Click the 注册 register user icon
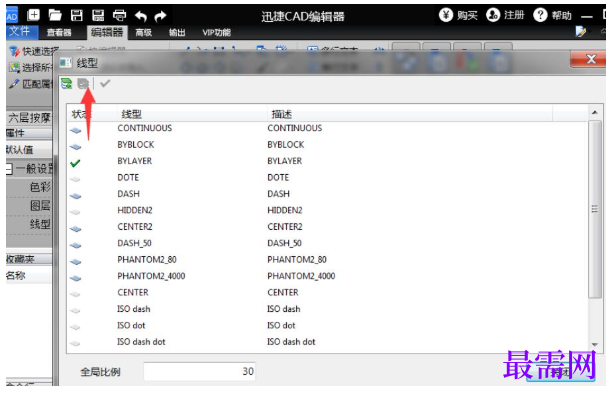The image size is (615, 396). [x=493, y=15]
